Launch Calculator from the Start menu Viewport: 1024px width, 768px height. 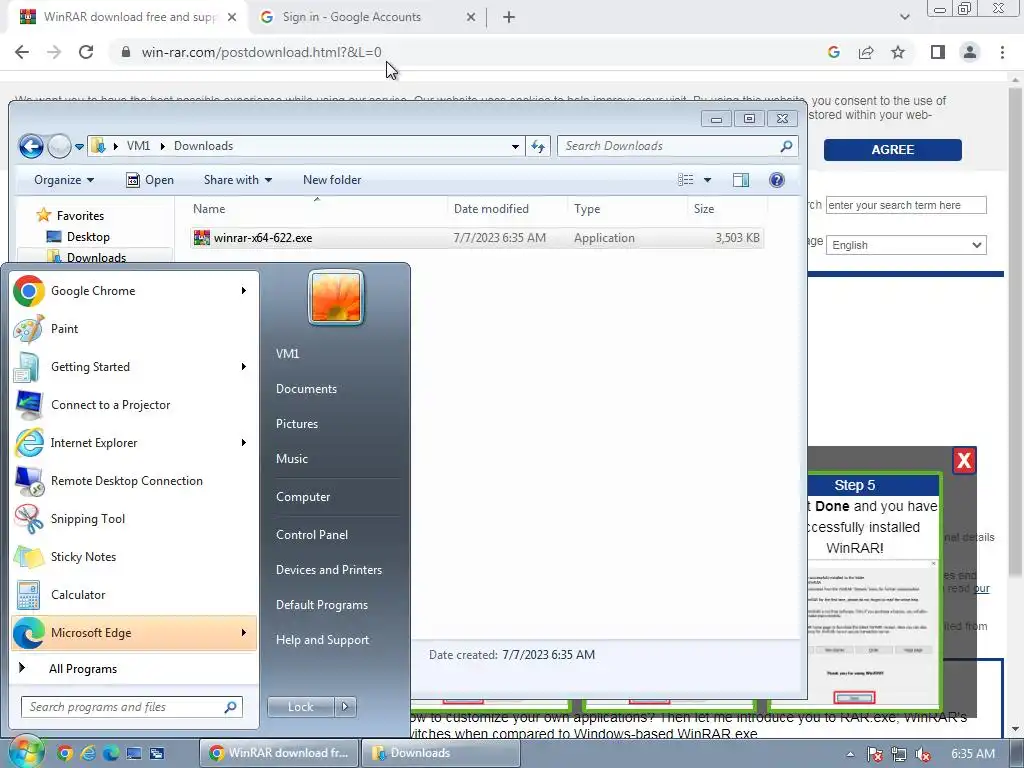pos(134,594)
